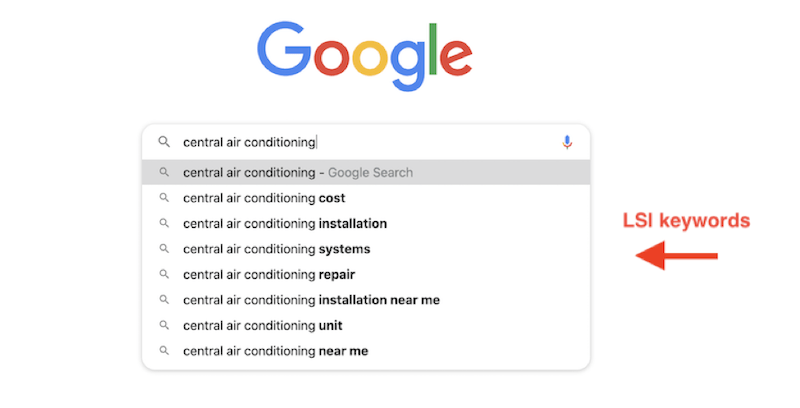Pick the 'central air conditioning installation' suggestion
The height and width of the screenshot is (408, 800).
click(x=284, y=223)
